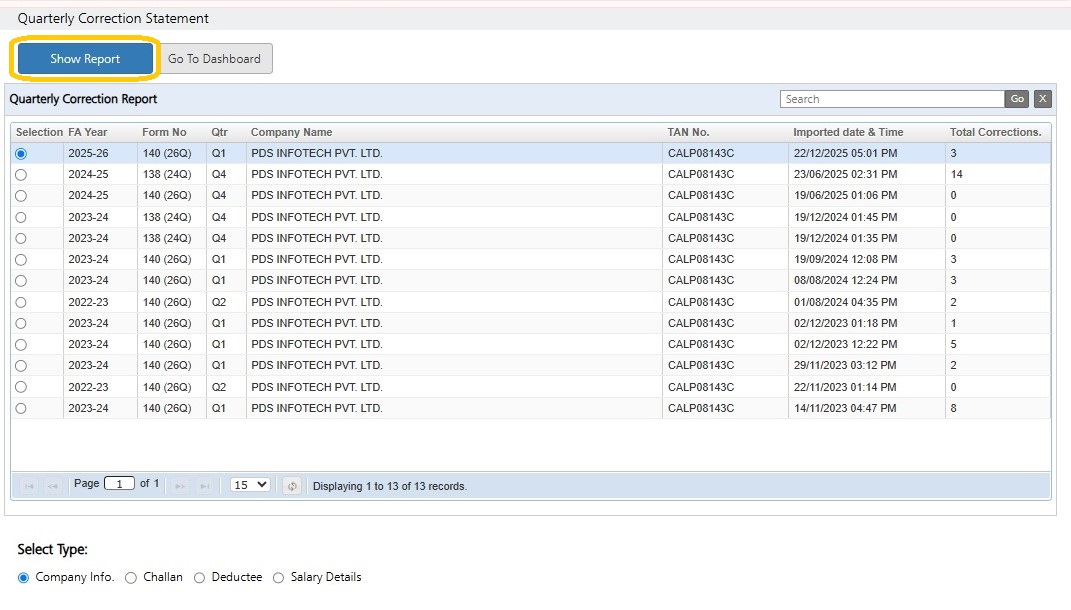Sort by the Imported date & Time header
Viewport: 1071px width, 610px height.
pyautogui.click(x=848, y=133)
